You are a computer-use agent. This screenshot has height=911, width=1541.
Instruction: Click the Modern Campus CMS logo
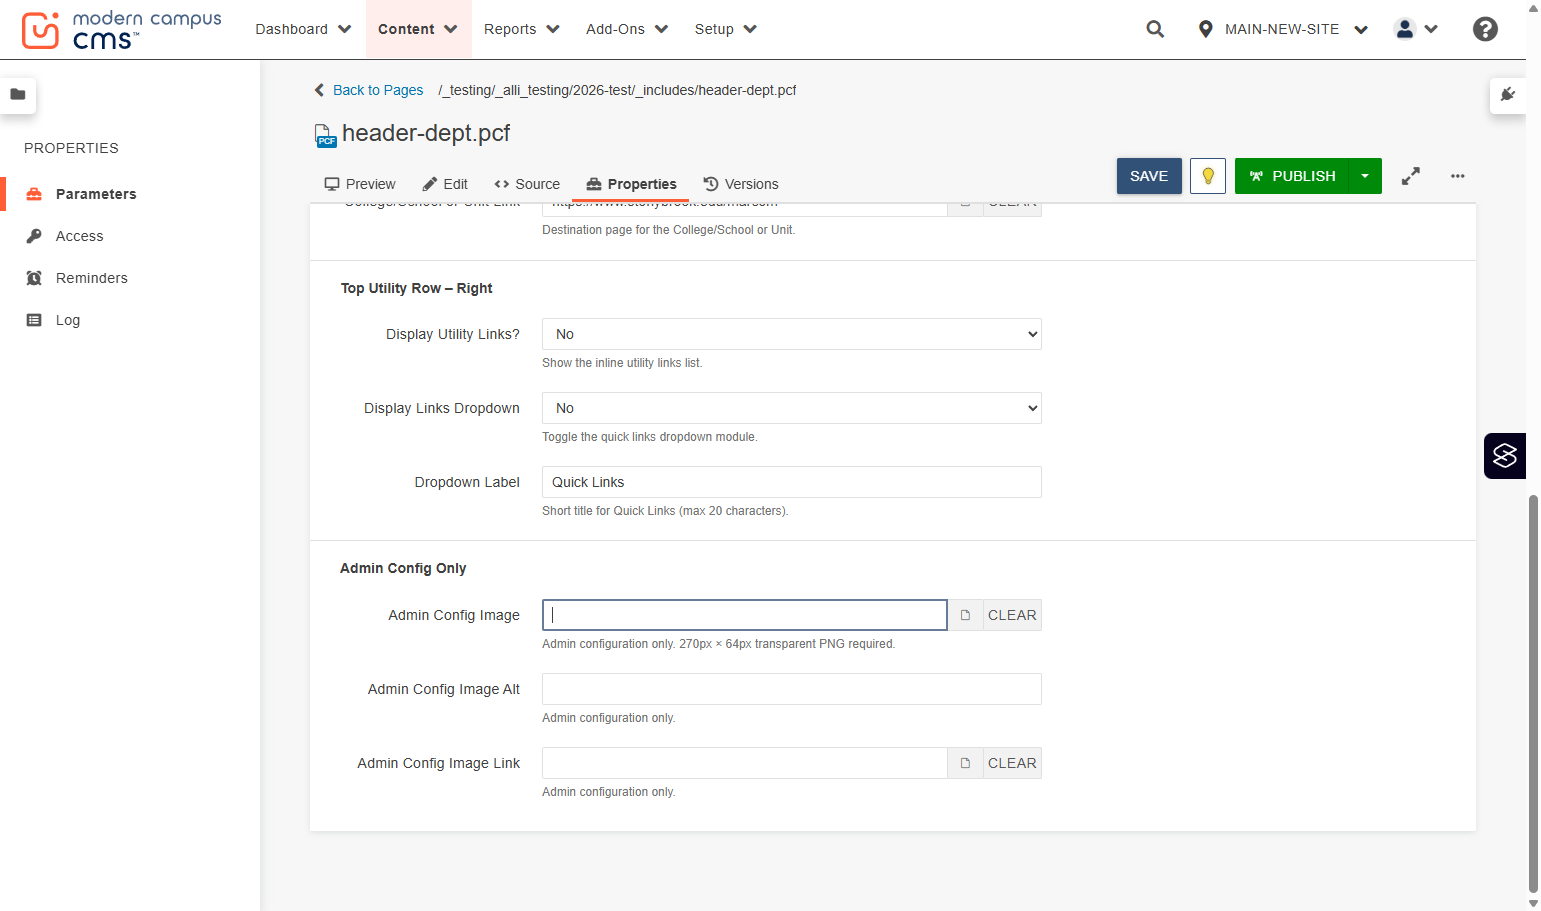(x=121, y=30)
